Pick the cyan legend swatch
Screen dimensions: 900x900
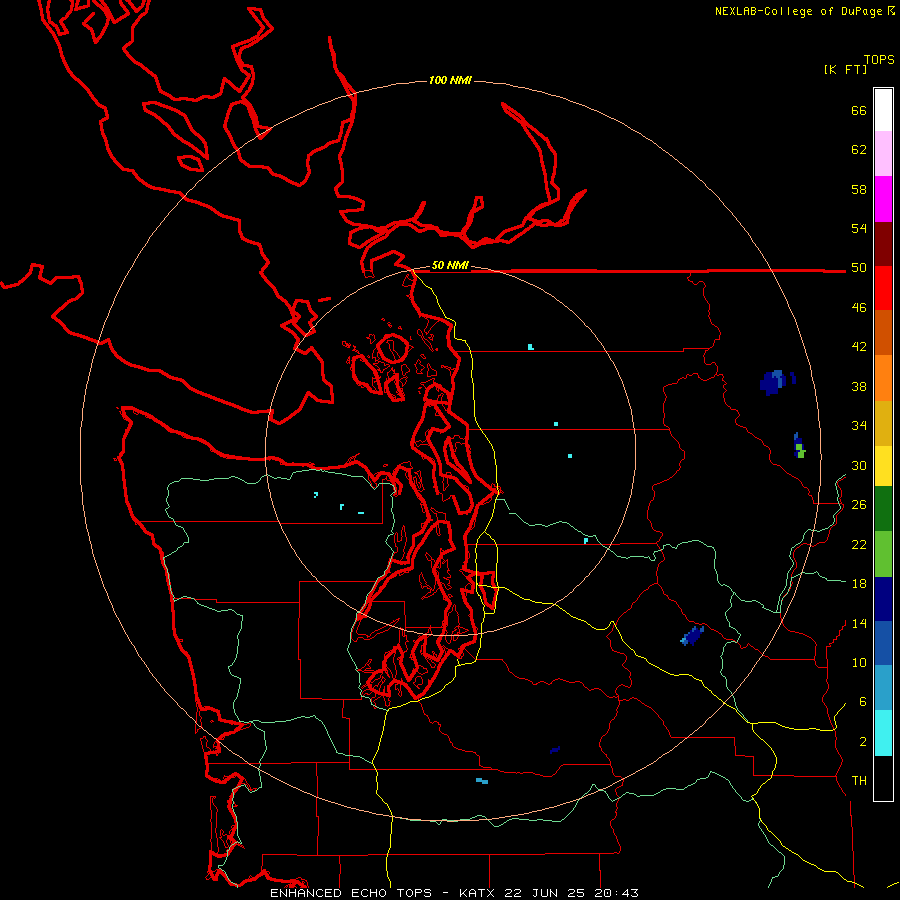(883, 732)
